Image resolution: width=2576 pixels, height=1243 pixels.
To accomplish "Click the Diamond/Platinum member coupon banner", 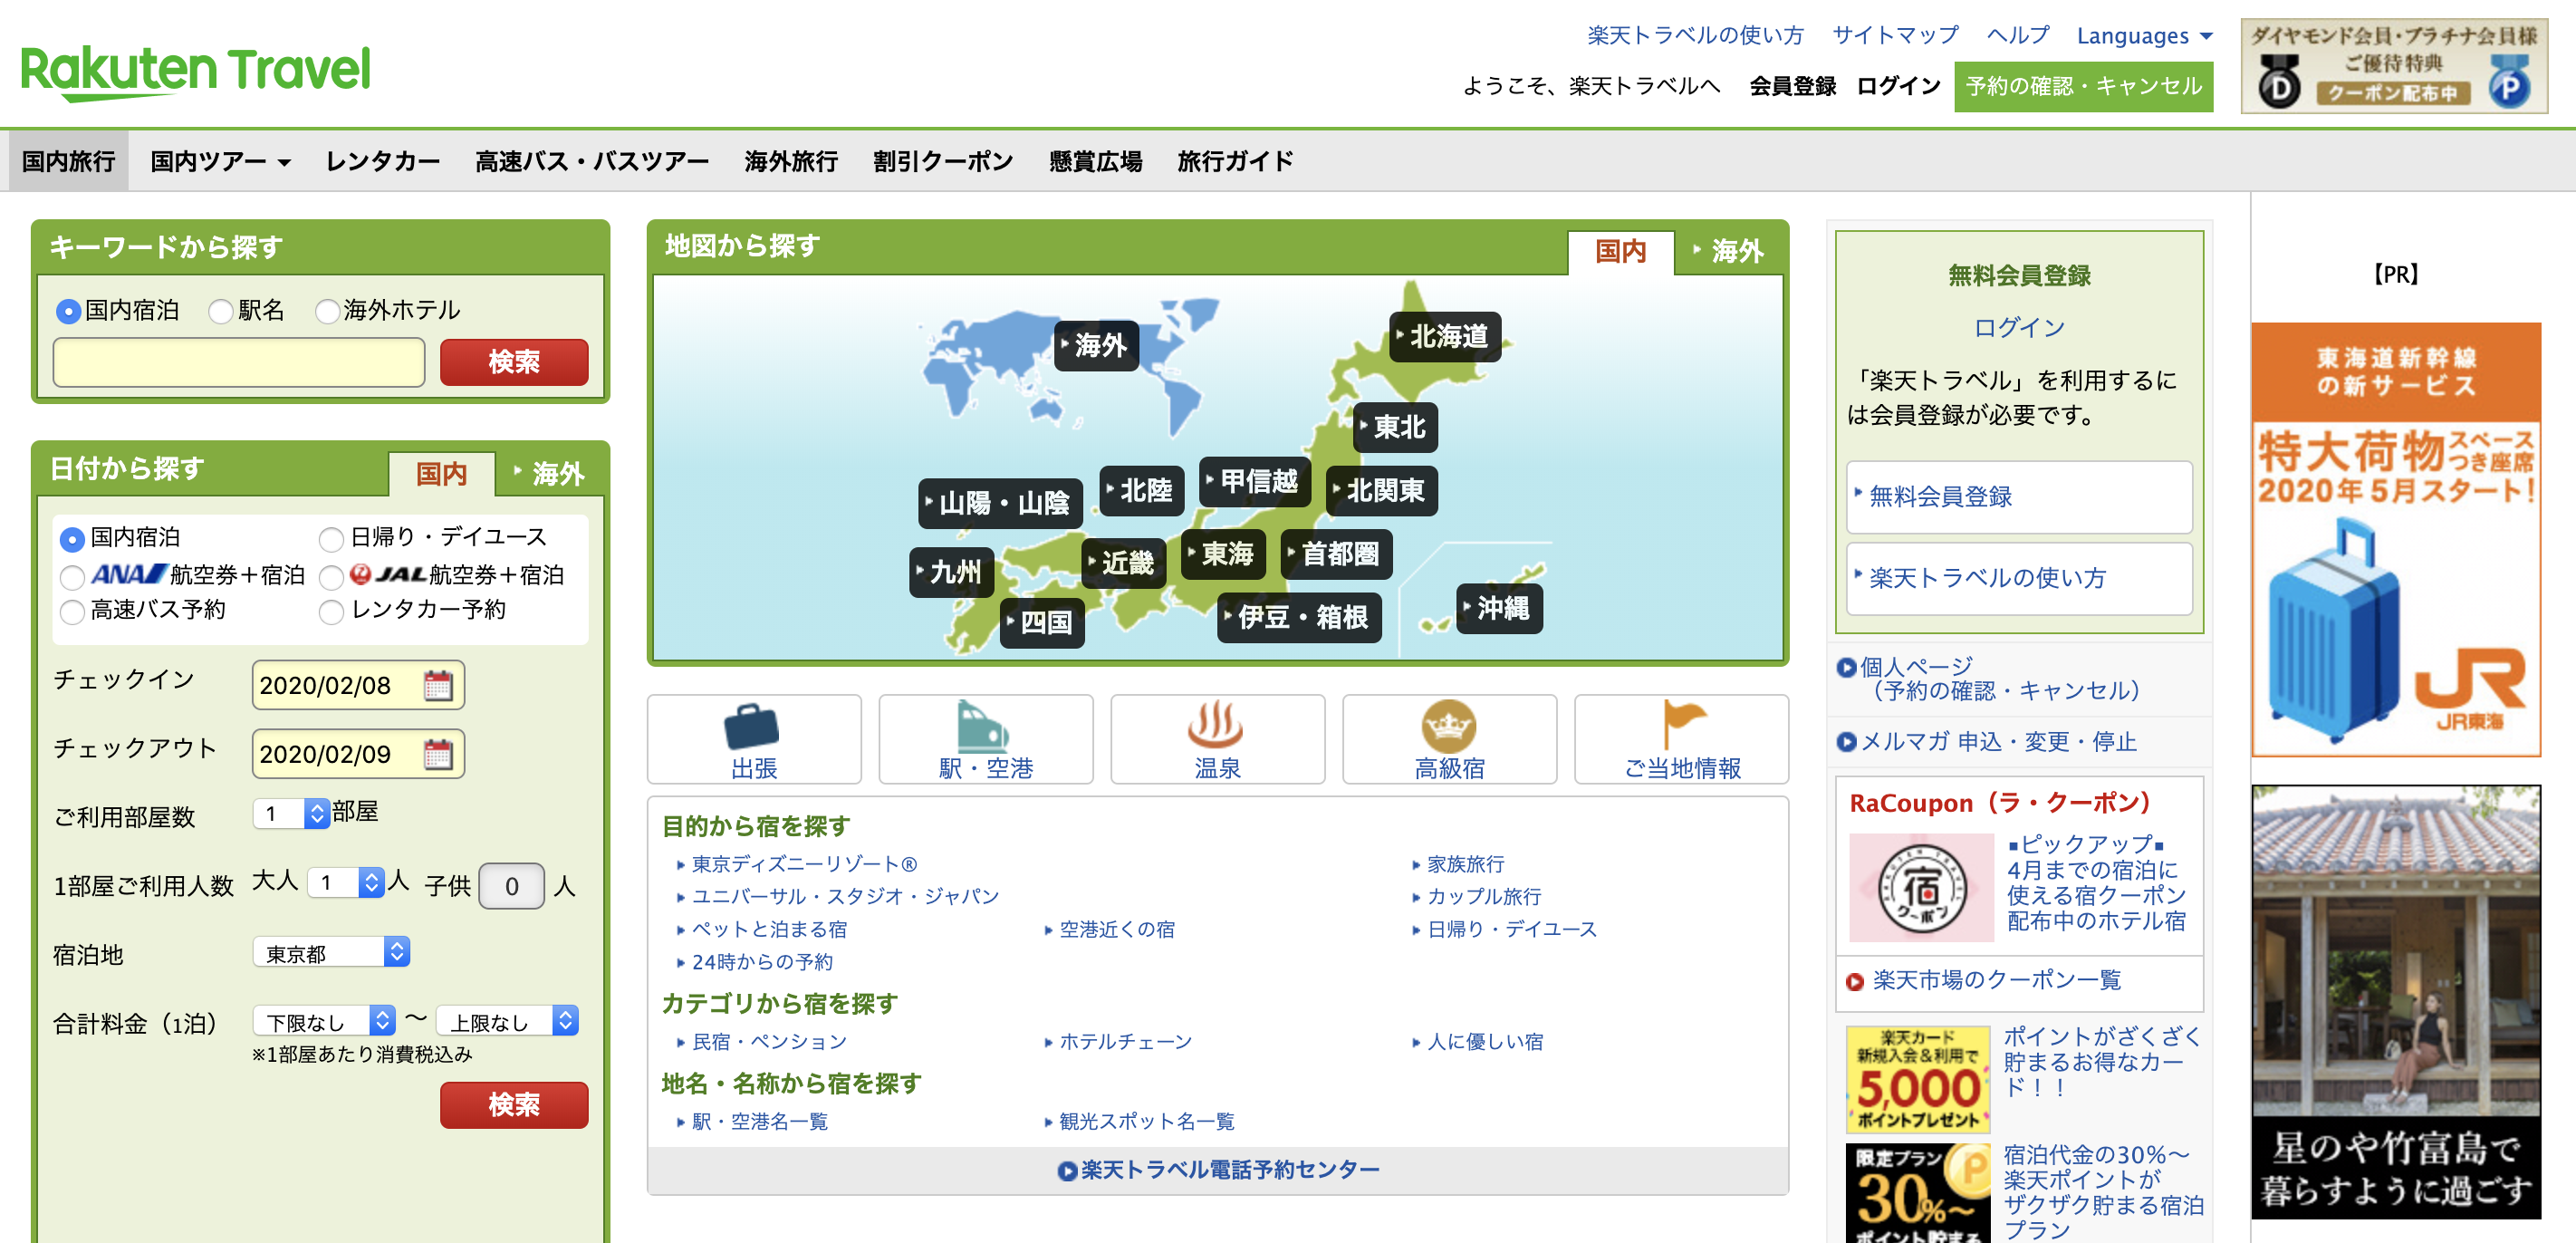I will point(2394,66).
